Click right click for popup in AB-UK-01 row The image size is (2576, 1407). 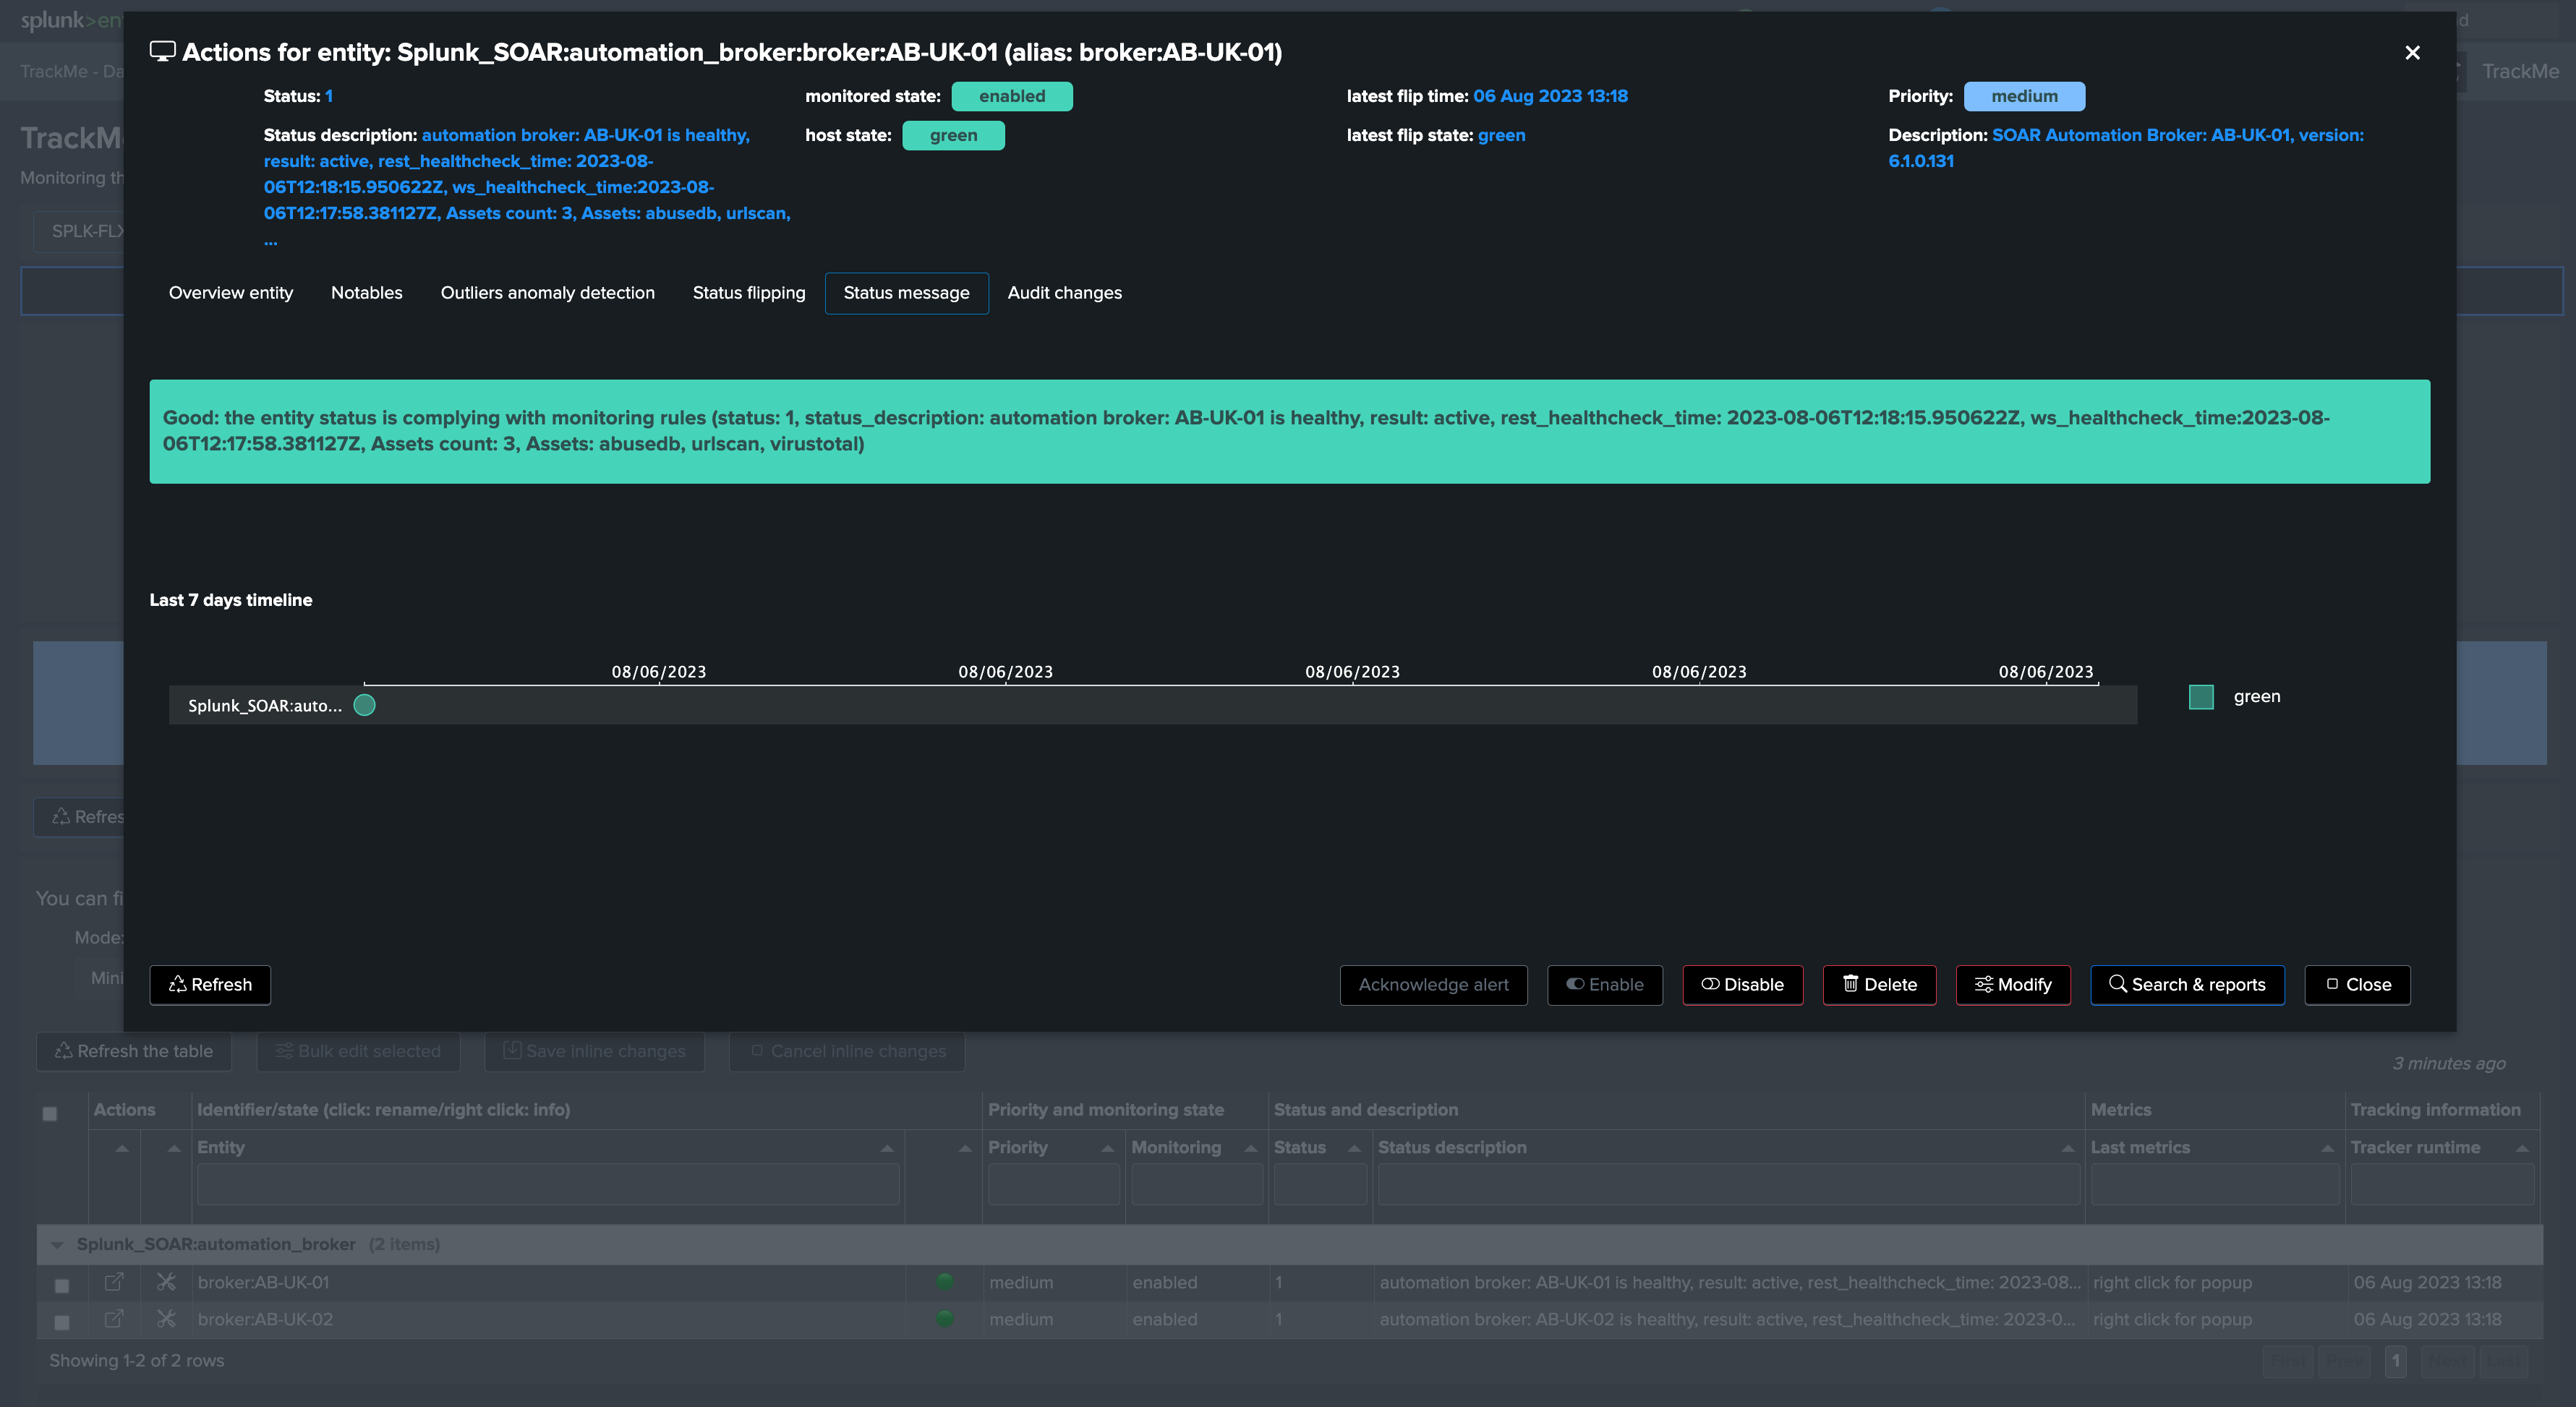coord(2172,1282)
